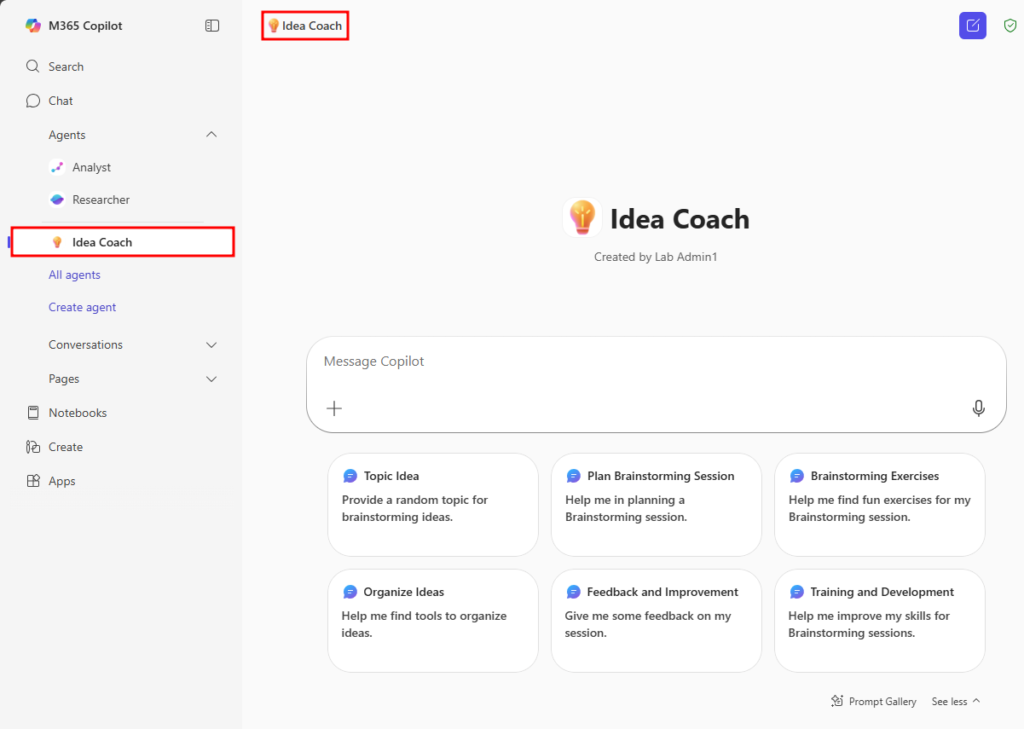This screenshot has width=1024, height=729.
Task: Click the plus attach icon
Action: coord(334,408)
